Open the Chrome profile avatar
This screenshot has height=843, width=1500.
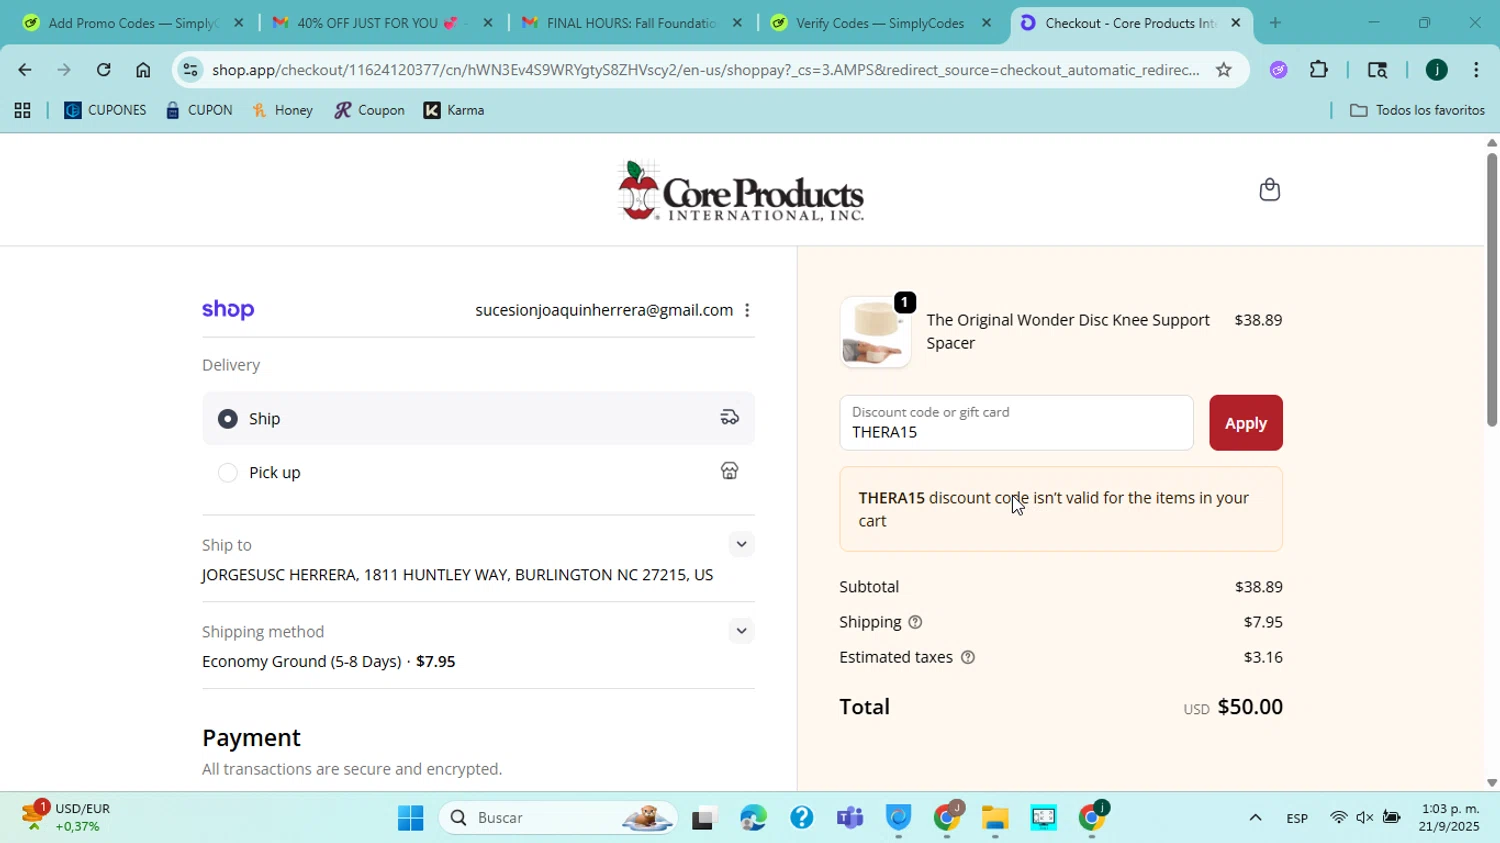point(1436,69)
